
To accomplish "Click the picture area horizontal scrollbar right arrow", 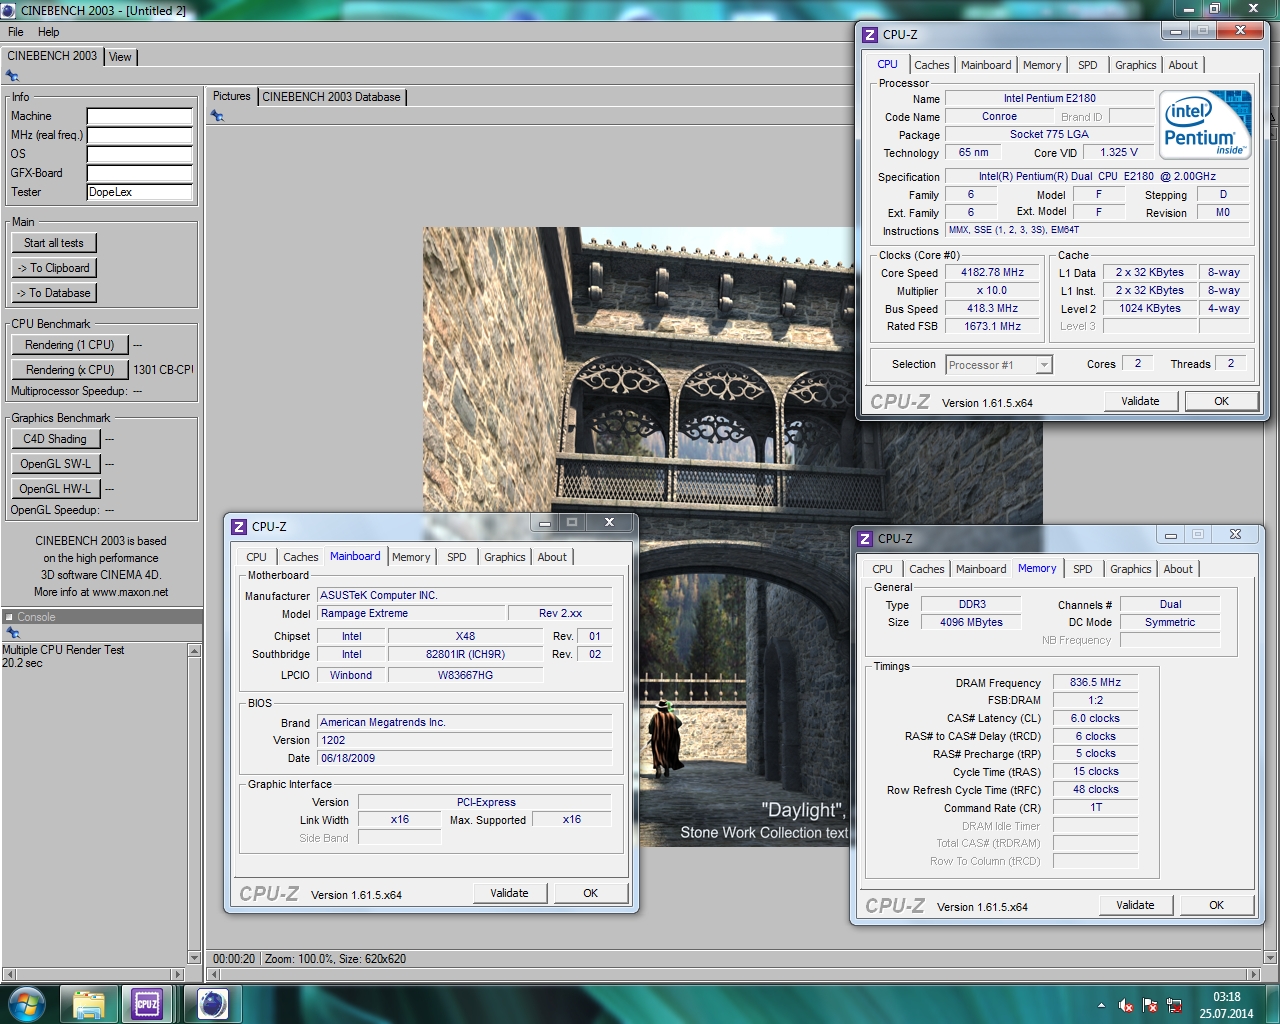I will pyautogui.click(x=1253, y=974).
